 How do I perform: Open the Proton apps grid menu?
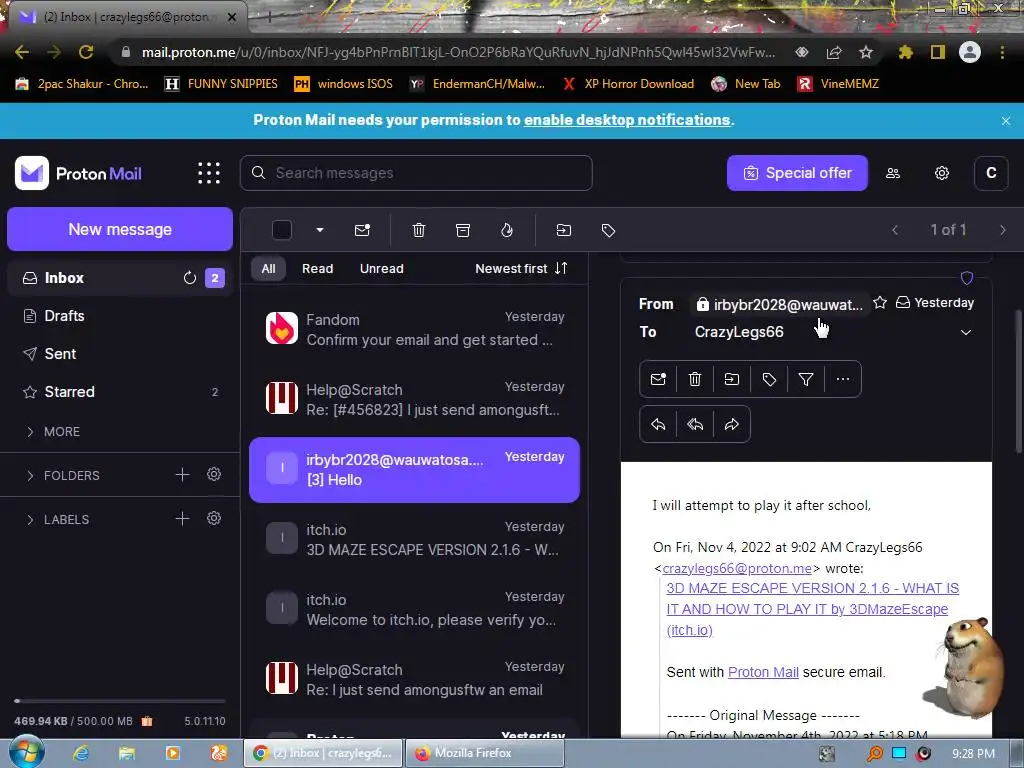209,173
